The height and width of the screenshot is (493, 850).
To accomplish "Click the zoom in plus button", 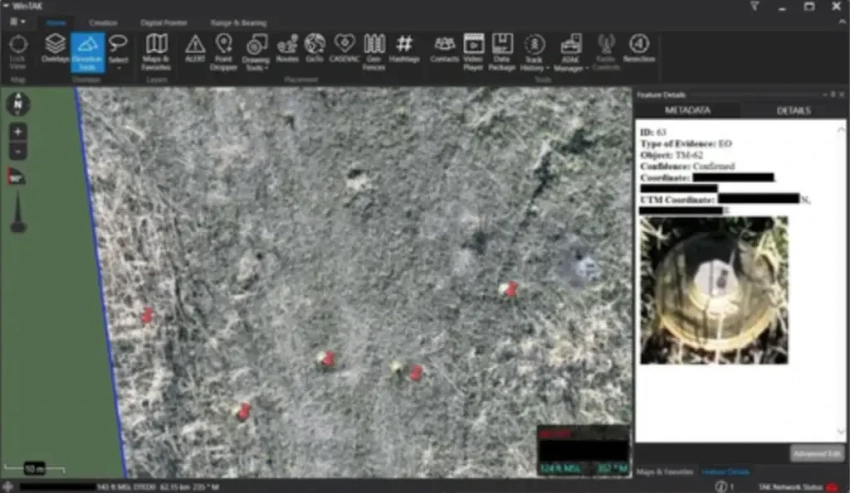I will 18,132.
